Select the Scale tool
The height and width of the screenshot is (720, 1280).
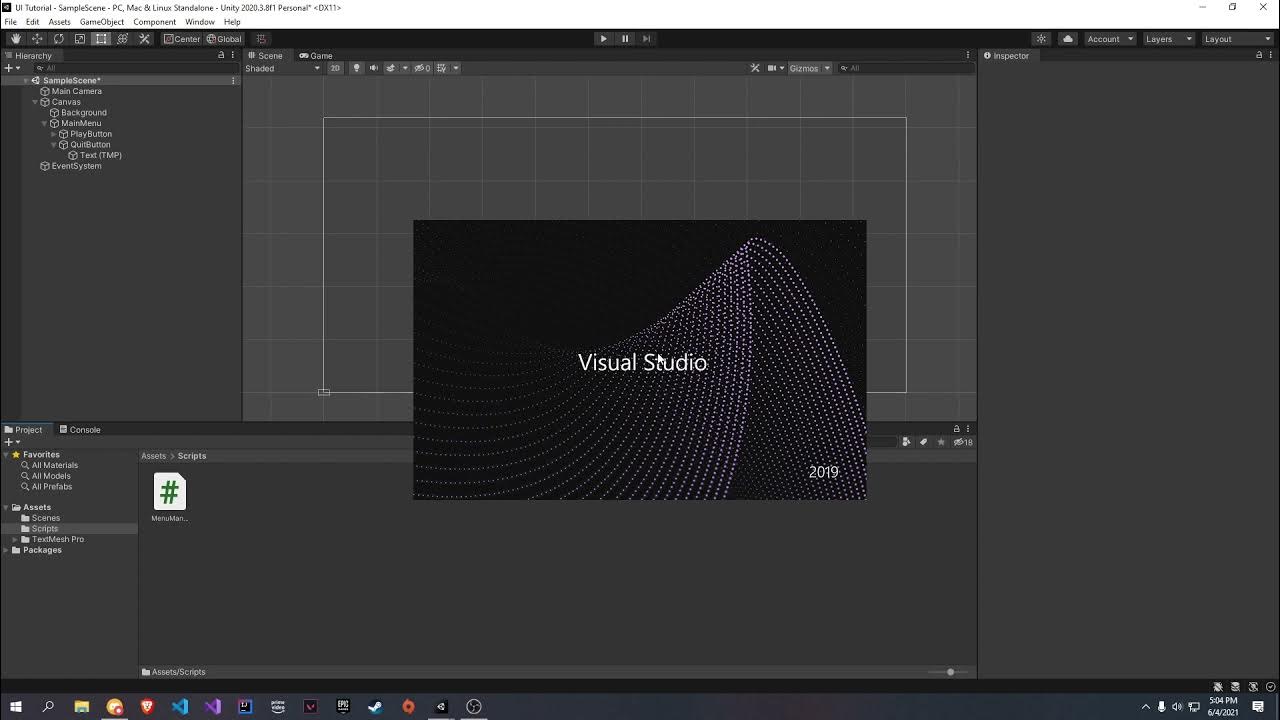80,39
